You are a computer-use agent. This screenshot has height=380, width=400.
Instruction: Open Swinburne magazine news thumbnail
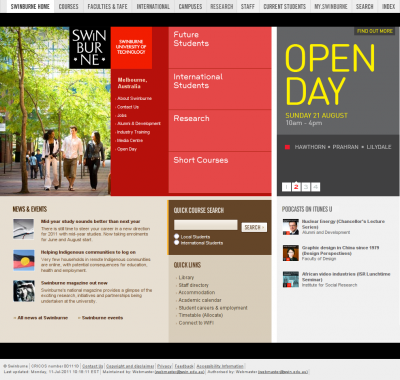coord(24,291)
